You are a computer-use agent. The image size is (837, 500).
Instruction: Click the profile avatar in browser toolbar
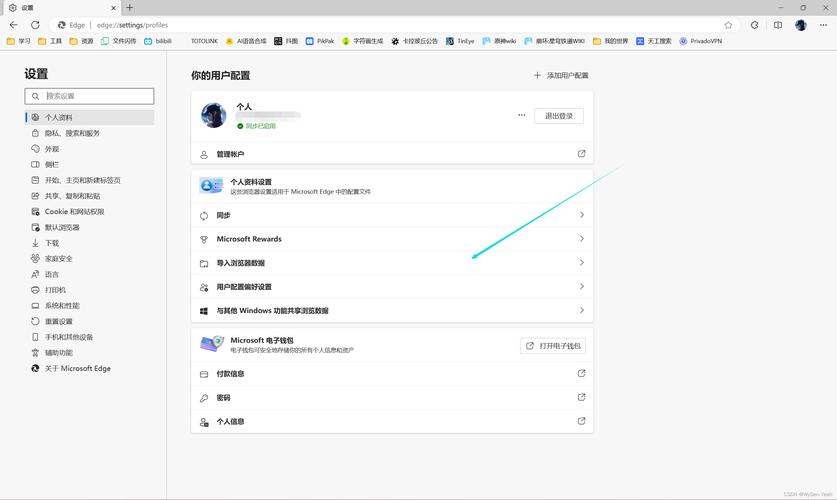pyautogui.click(x=801, y=25)
